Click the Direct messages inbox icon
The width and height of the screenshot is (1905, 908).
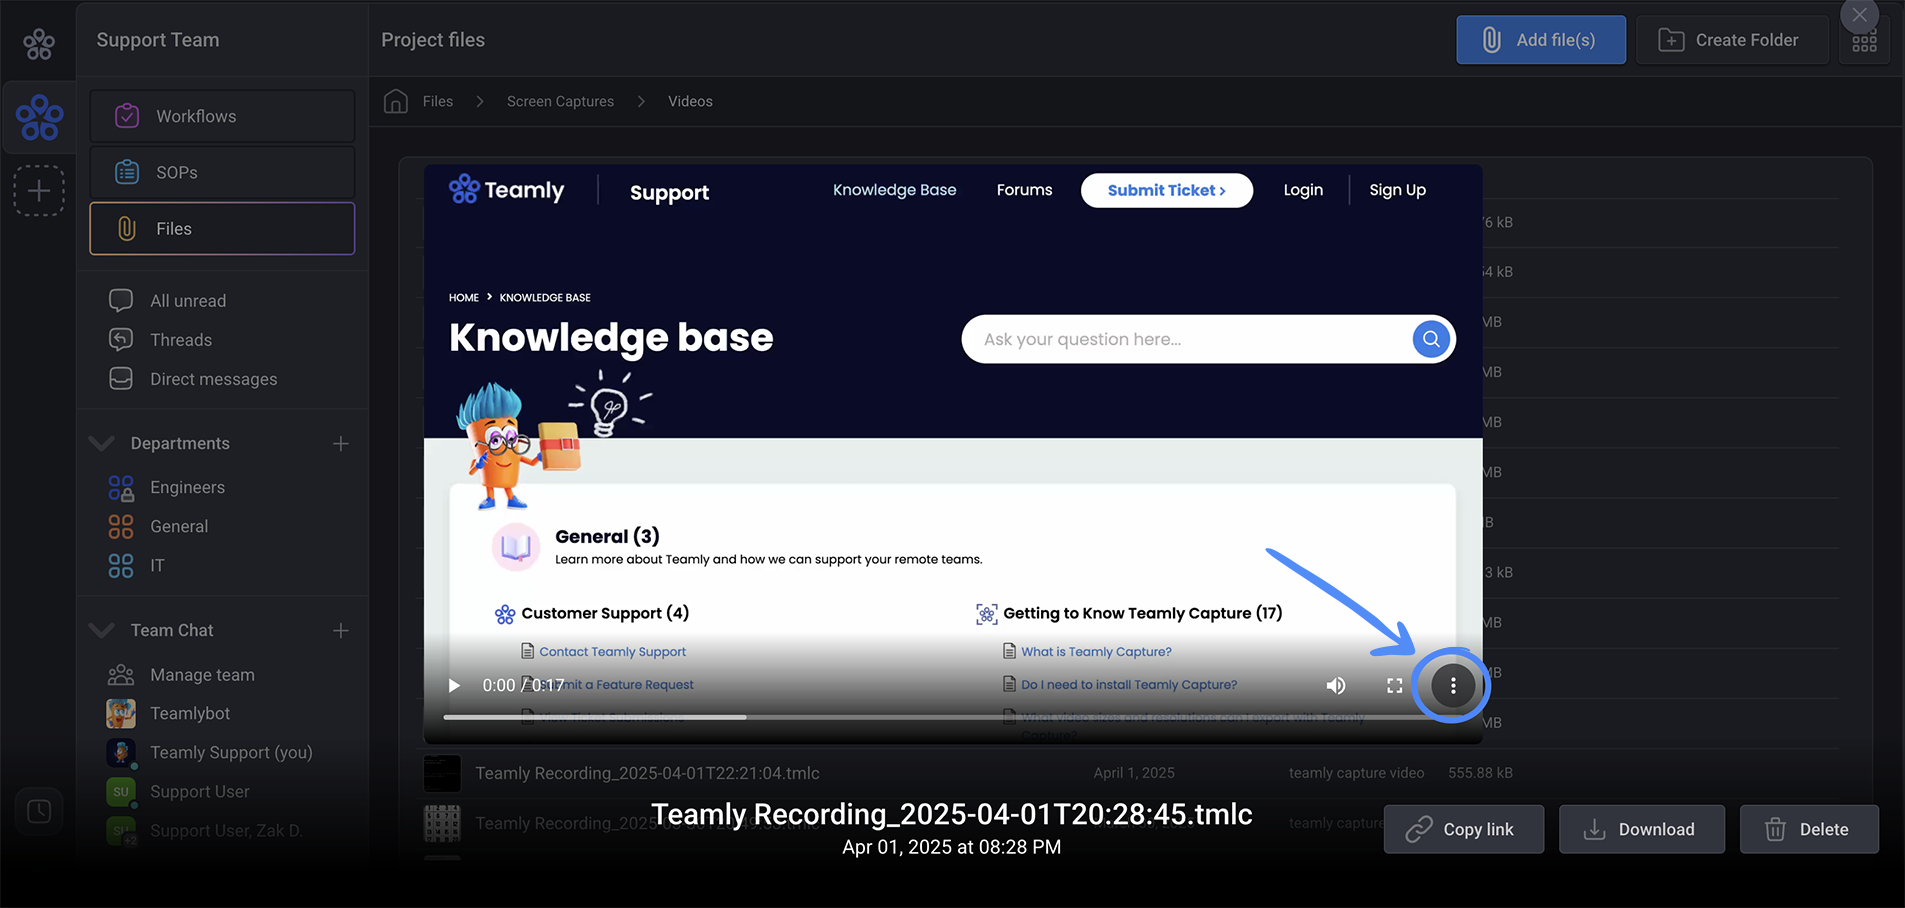pos(121,379)
